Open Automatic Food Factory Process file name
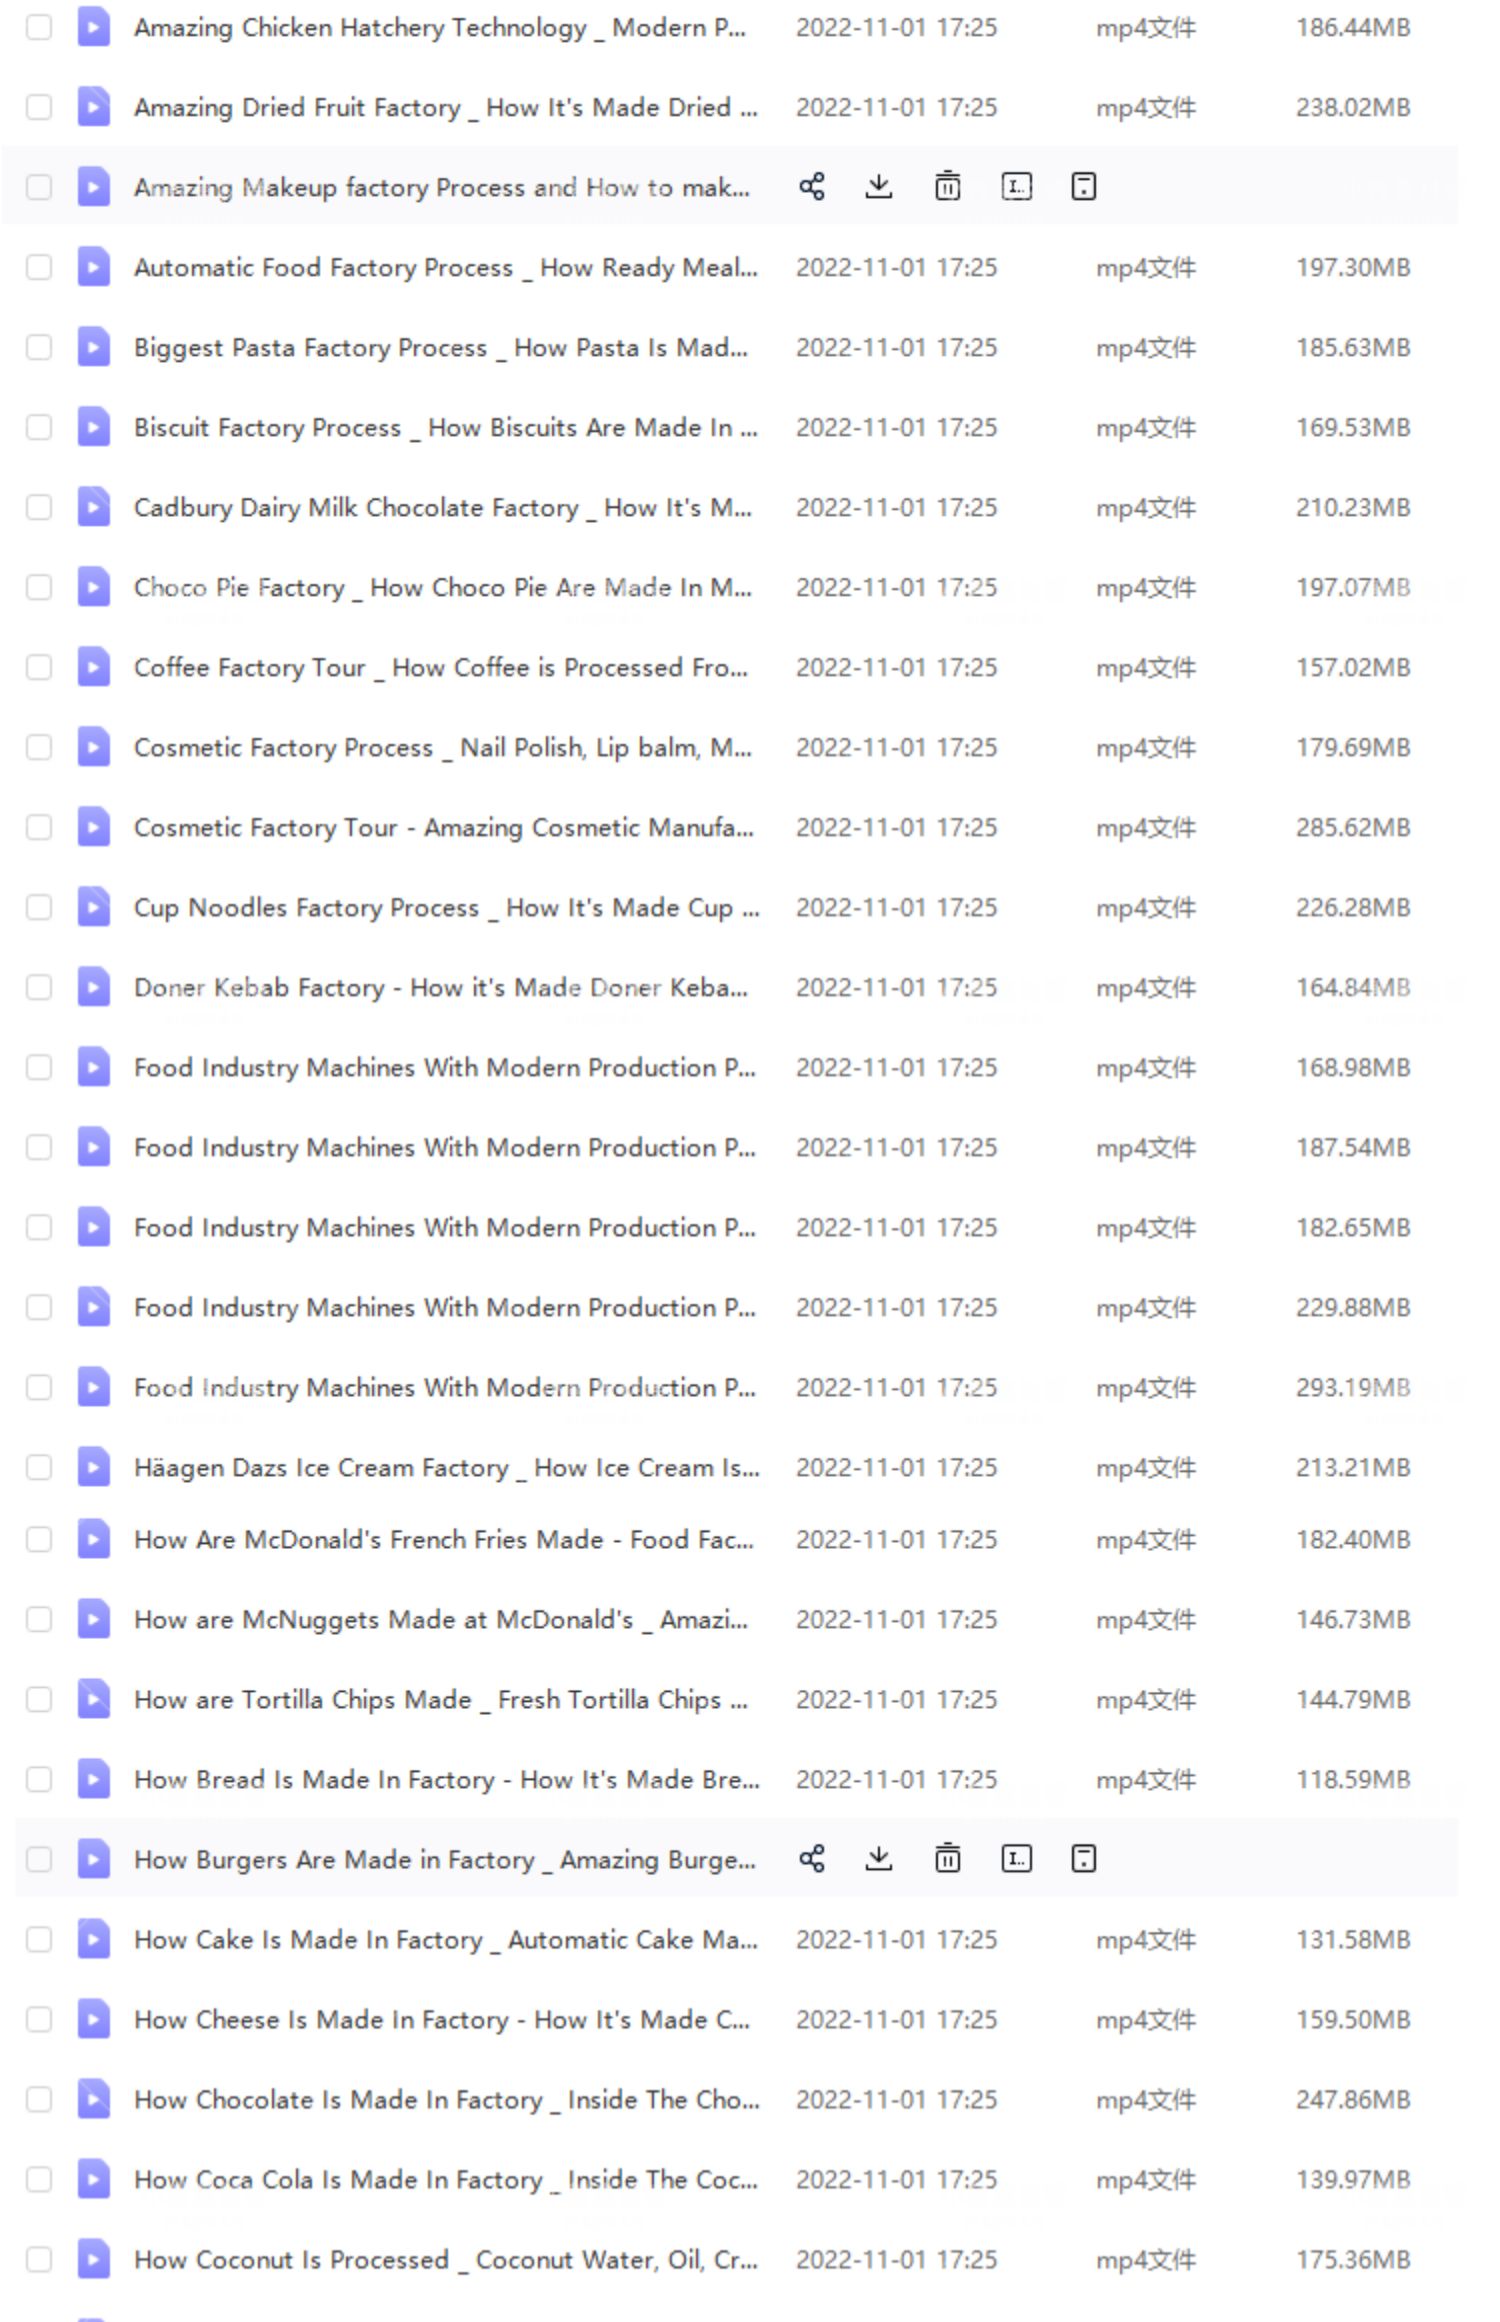 pos(446,268)
